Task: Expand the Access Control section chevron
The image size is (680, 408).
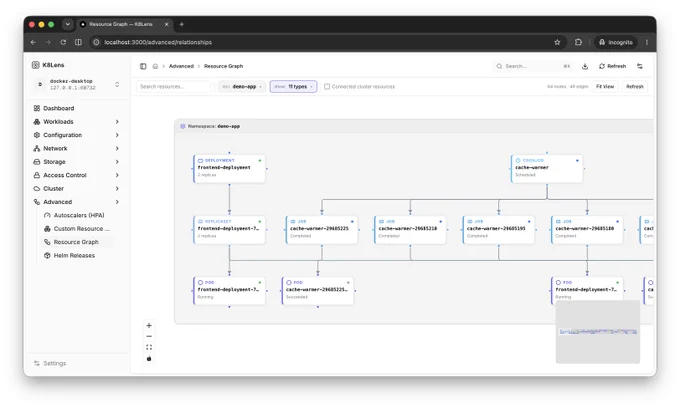Action: click(x=117, y=175)
